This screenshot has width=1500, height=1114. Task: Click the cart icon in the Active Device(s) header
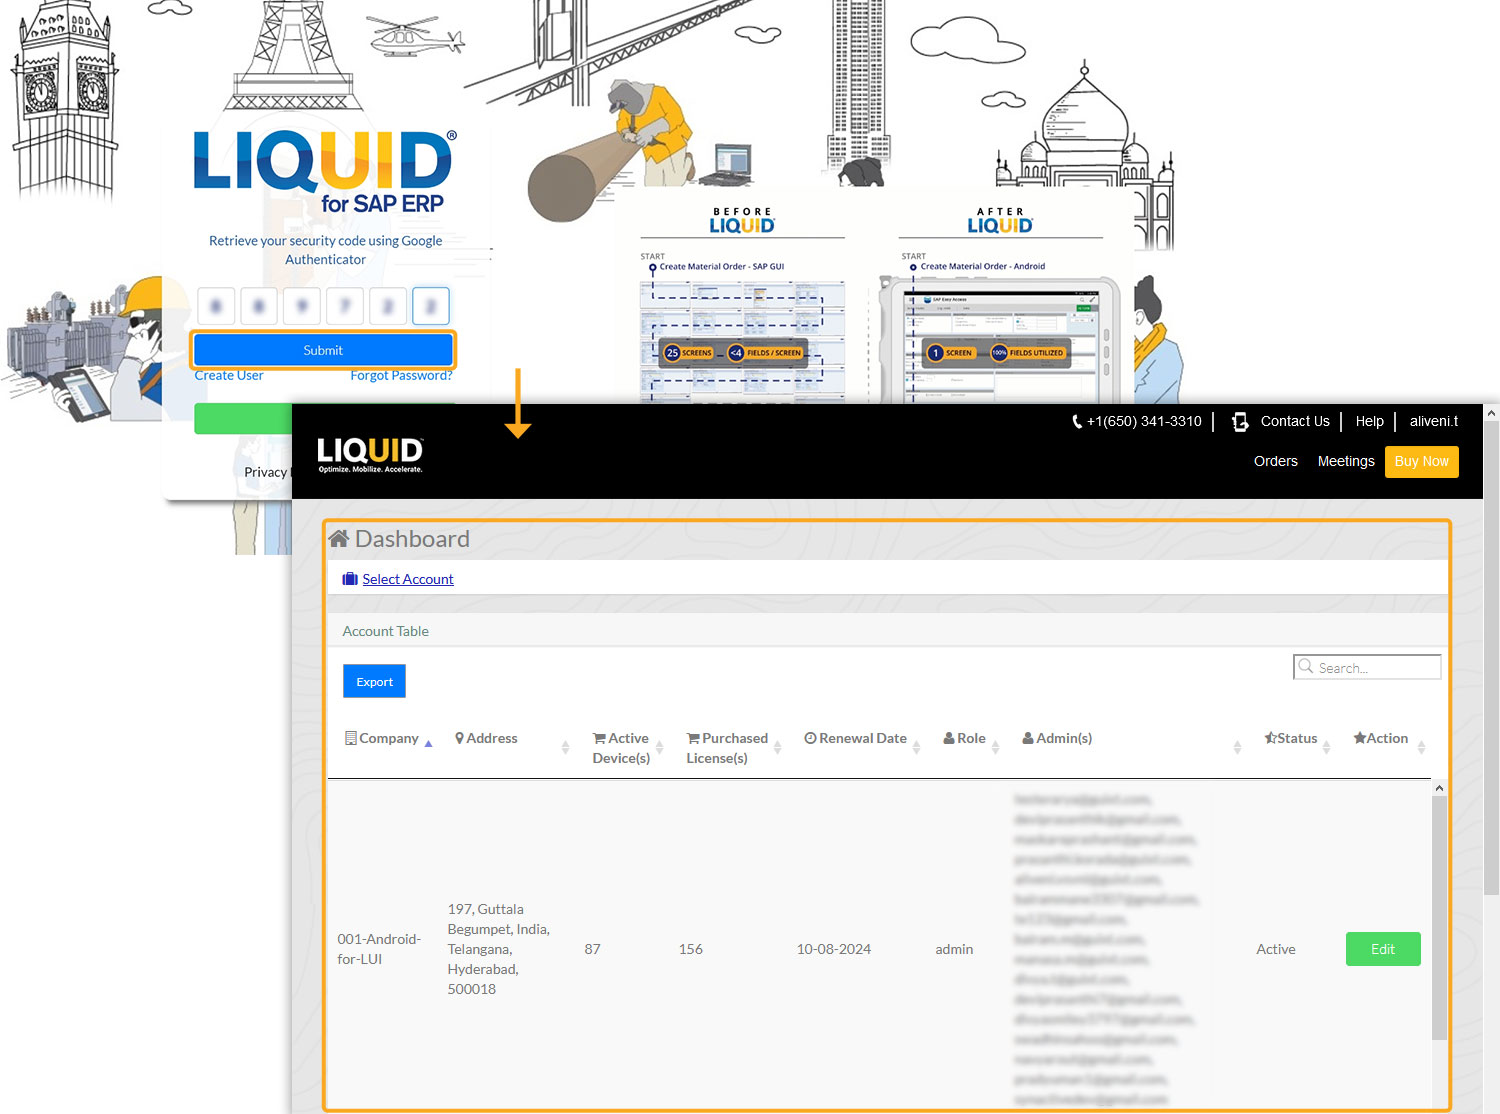click(x=599, y=738)
